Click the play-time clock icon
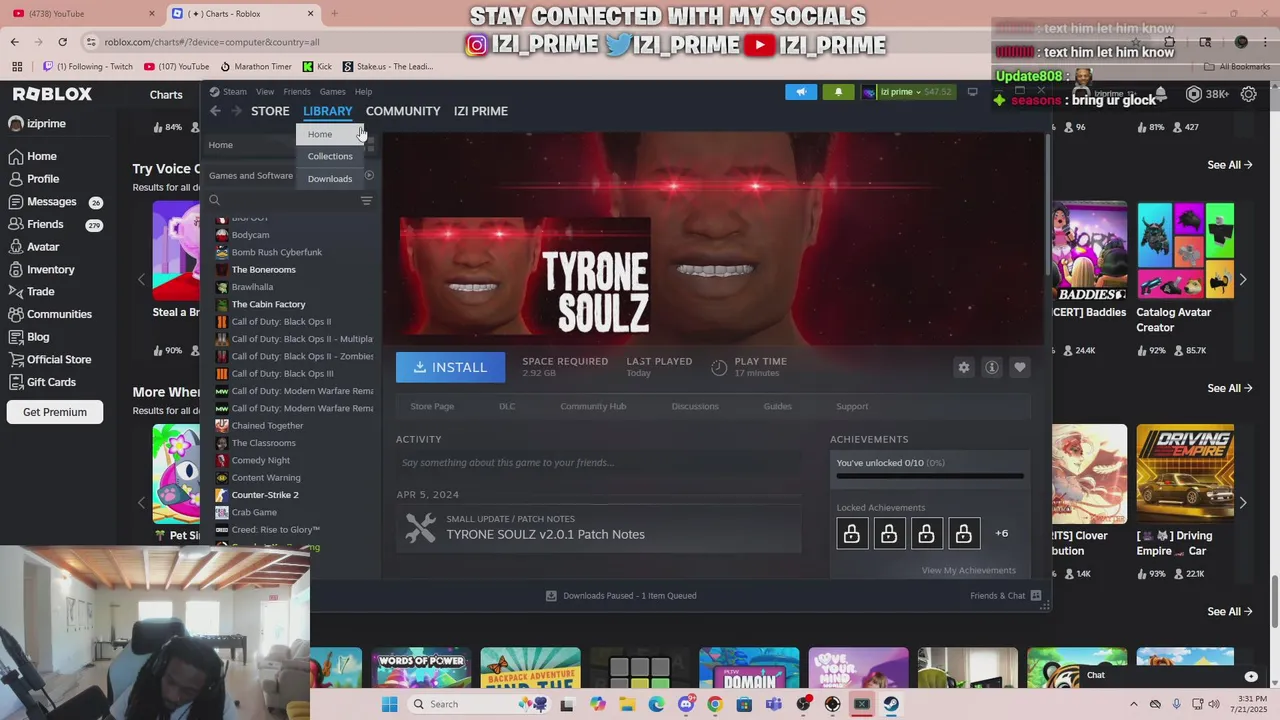The width and height of the screenshot is (1280, 720). click(x=718, y=367)
